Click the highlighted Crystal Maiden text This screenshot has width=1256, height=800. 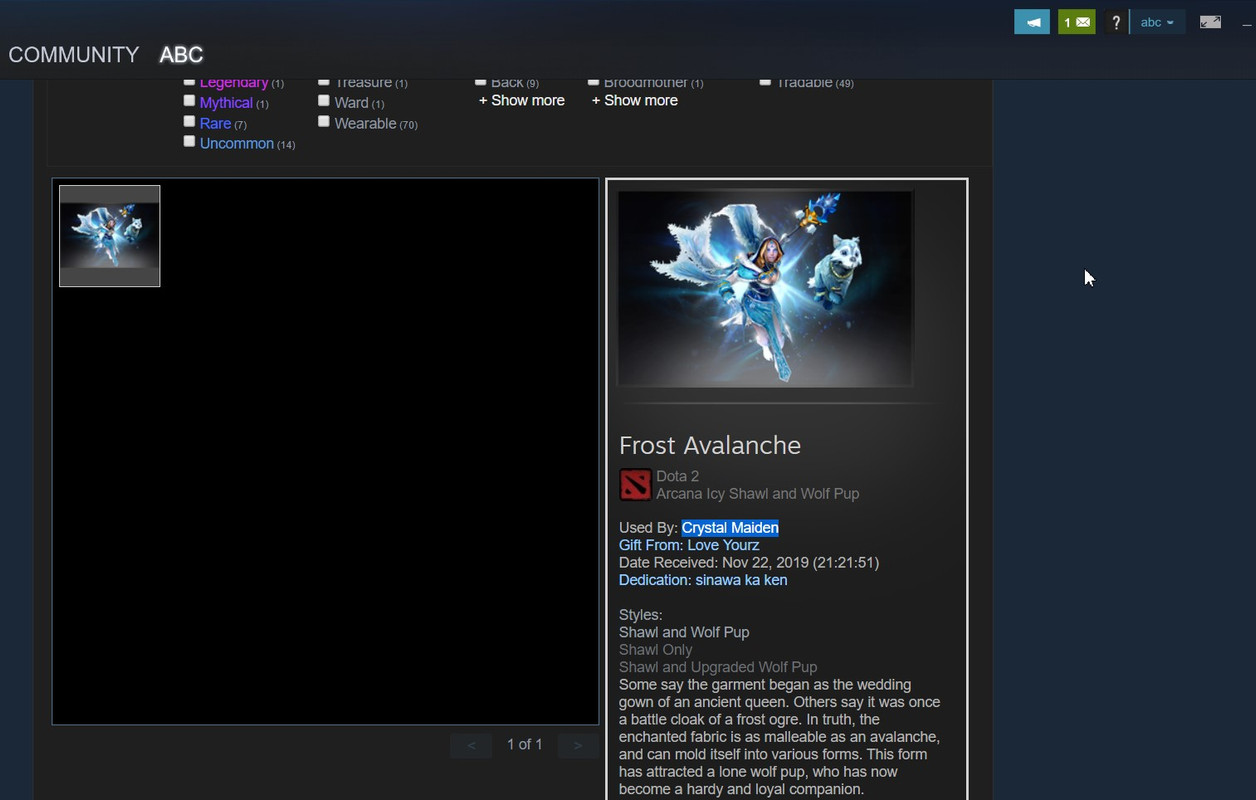click(730, 528)
